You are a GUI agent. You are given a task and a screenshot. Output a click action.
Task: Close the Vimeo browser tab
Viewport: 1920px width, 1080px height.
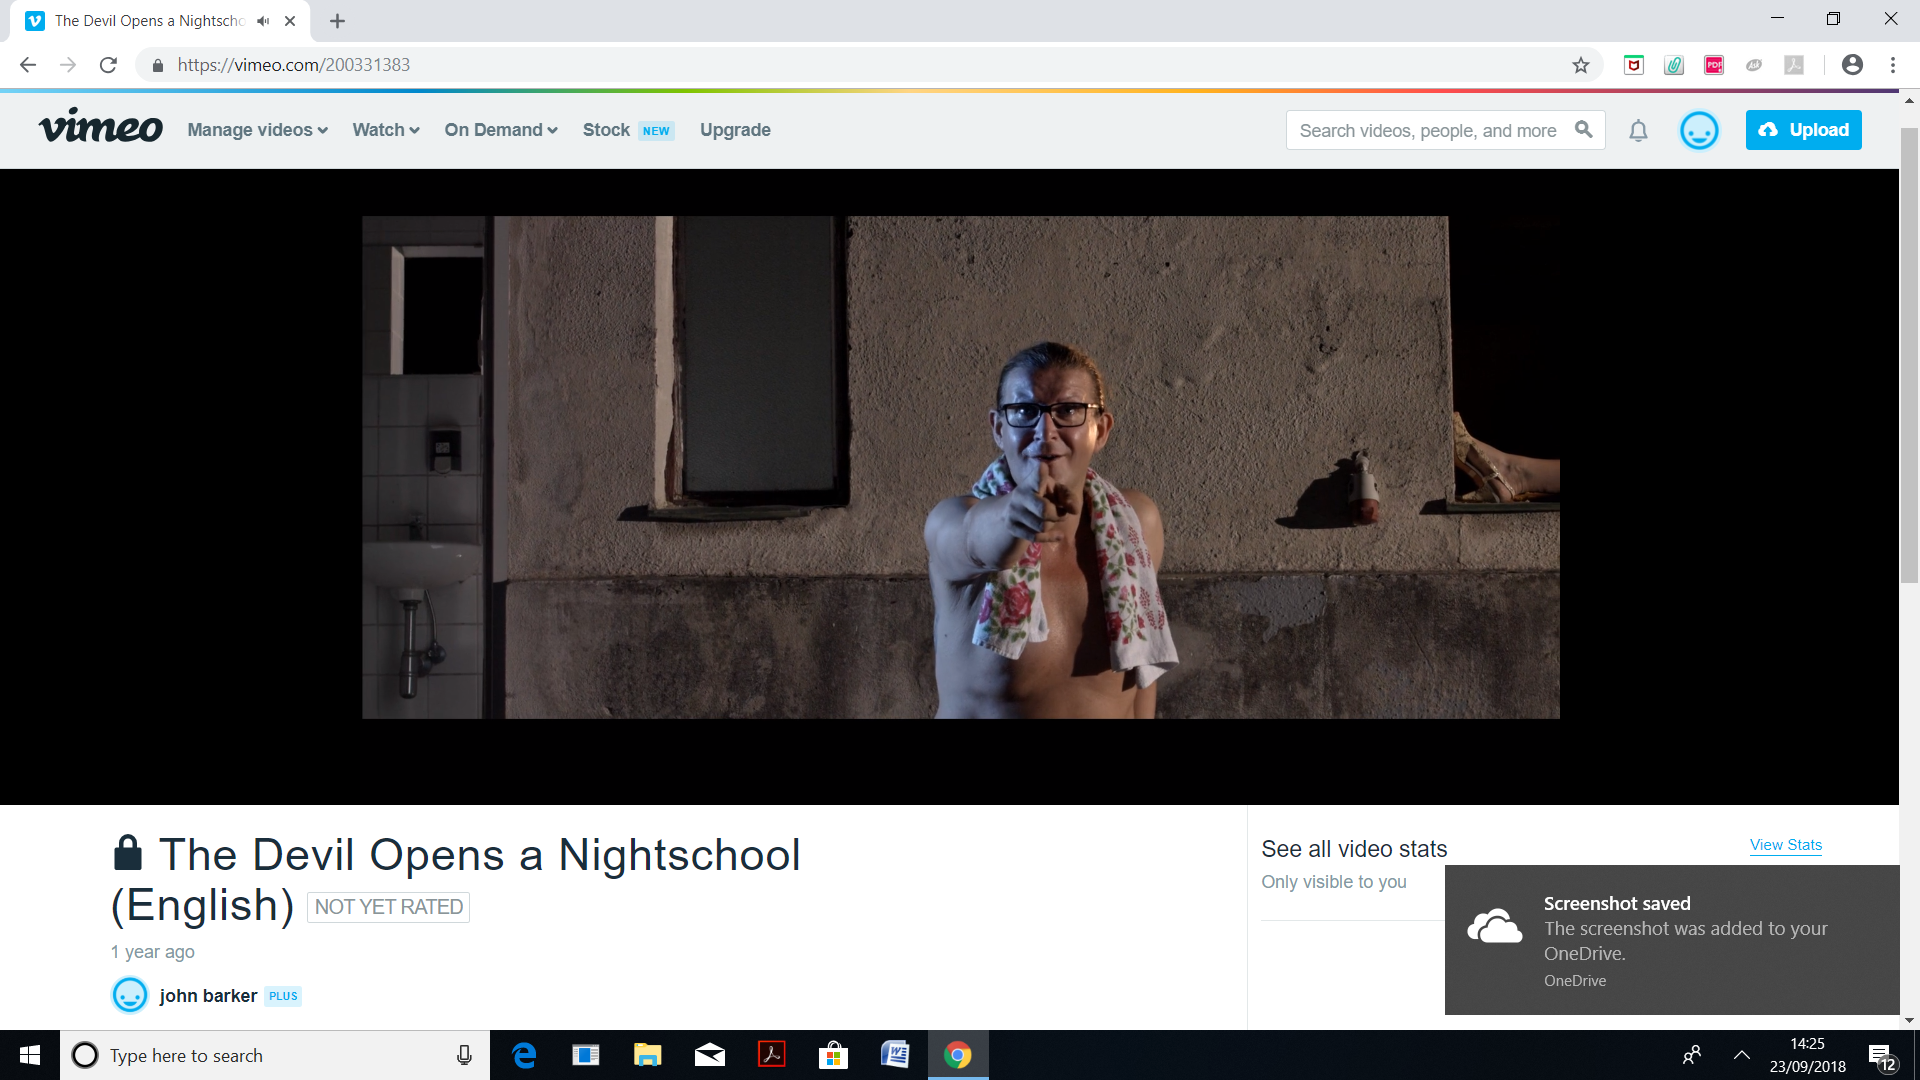coord(290,21)
